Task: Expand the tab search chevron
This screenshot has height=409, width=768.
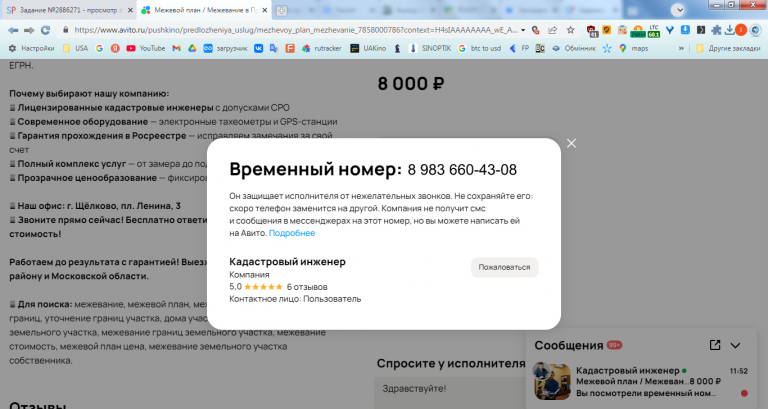Action: (x=678, y=10)
